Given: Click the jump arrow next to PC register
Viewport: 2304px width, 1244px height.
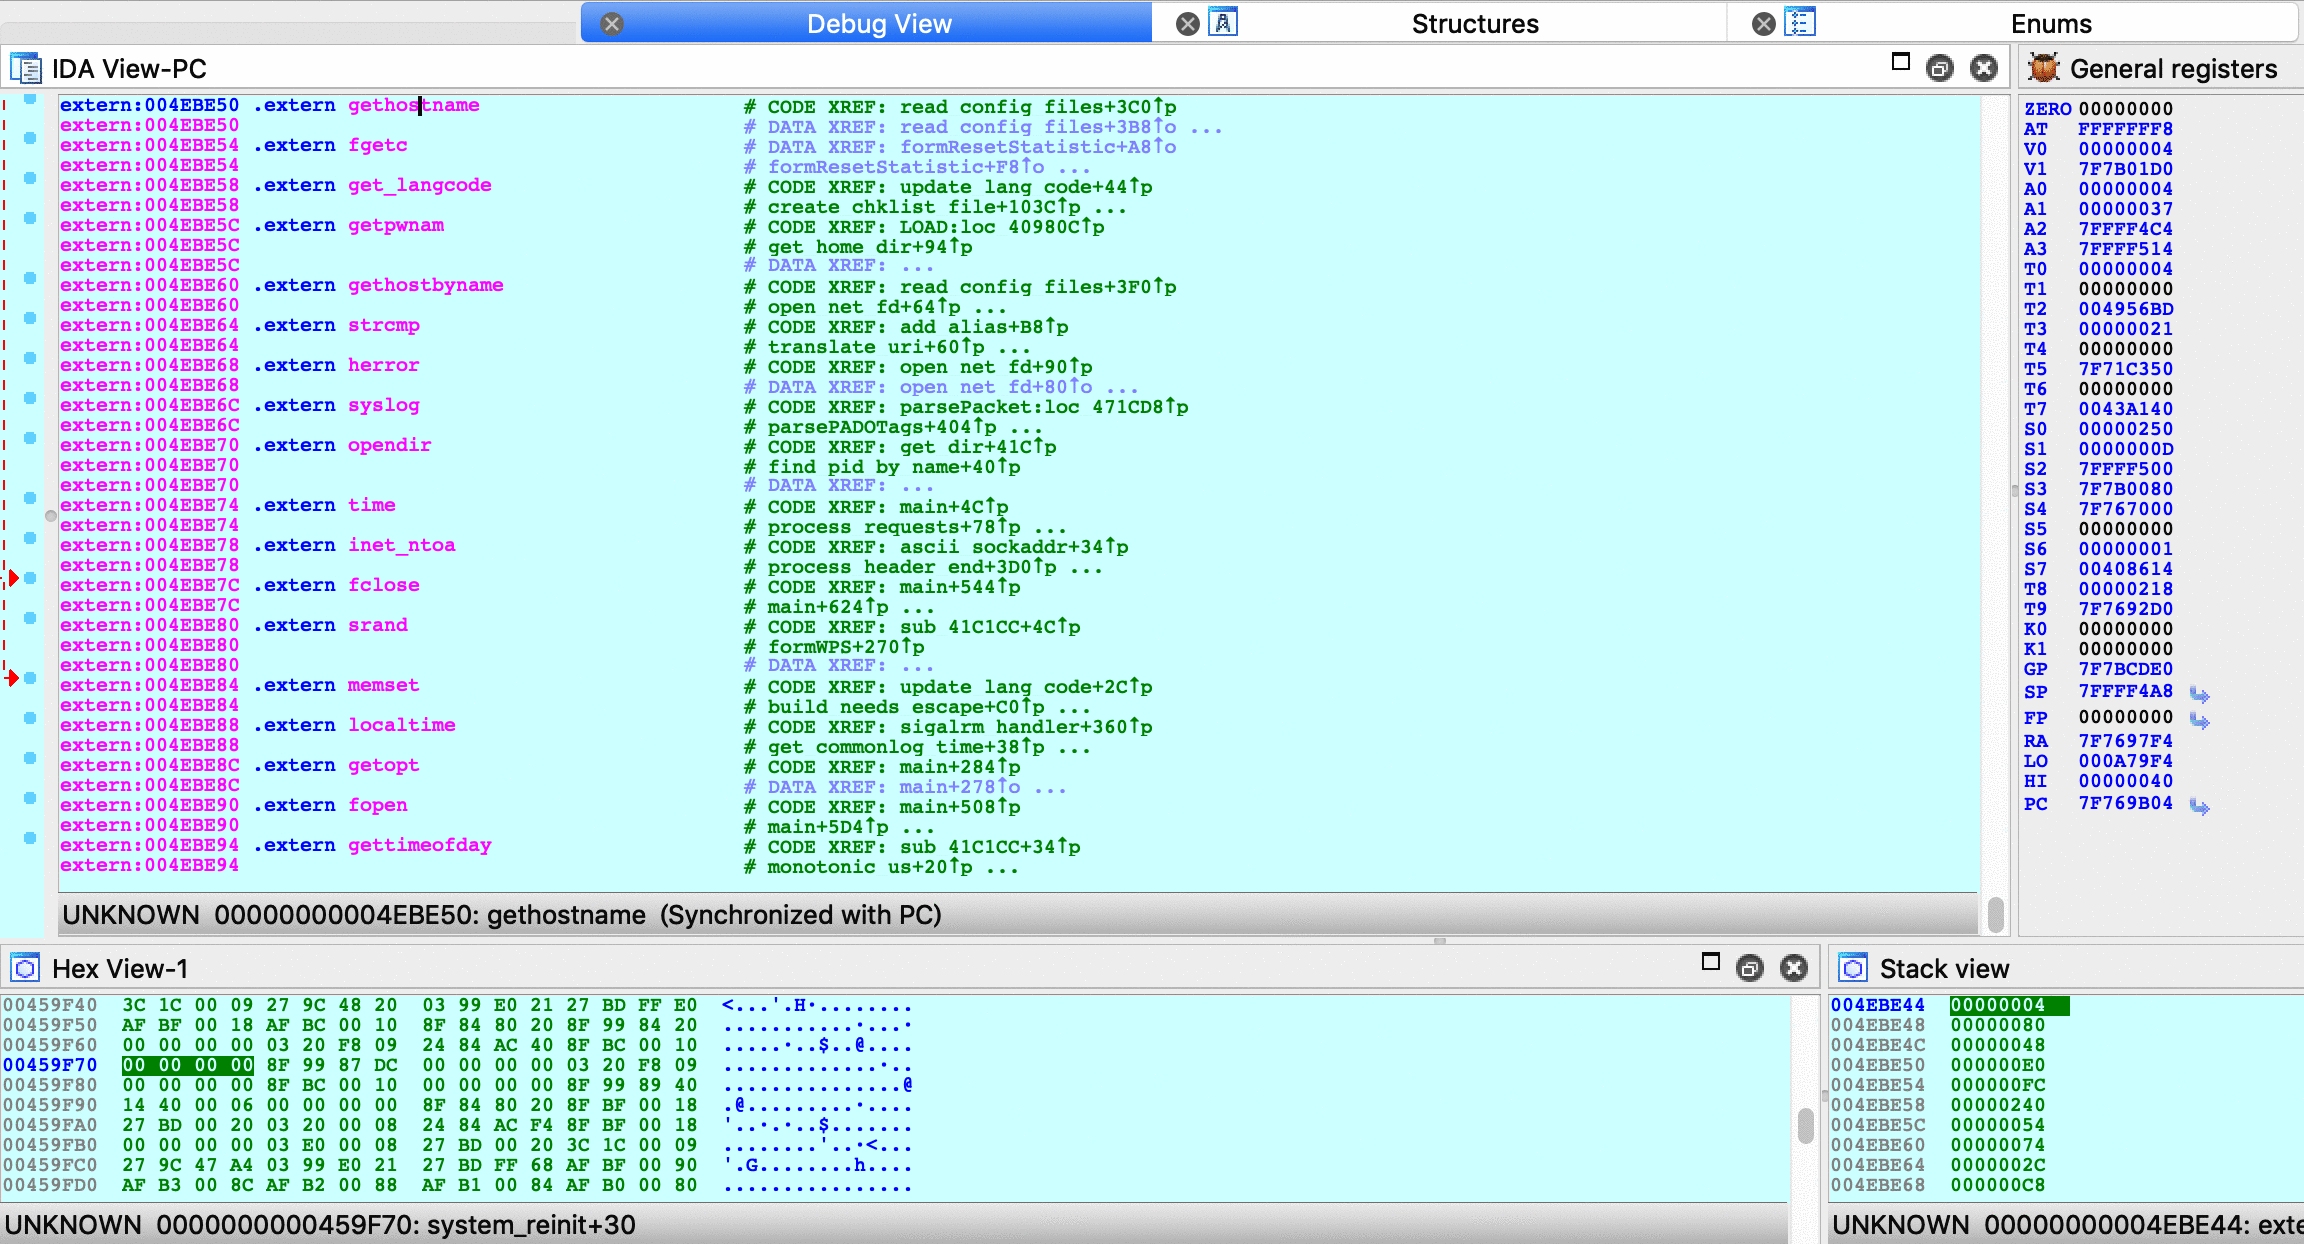Looking at the screenshot, I should pyautogui.click(x=2199, y=805).
